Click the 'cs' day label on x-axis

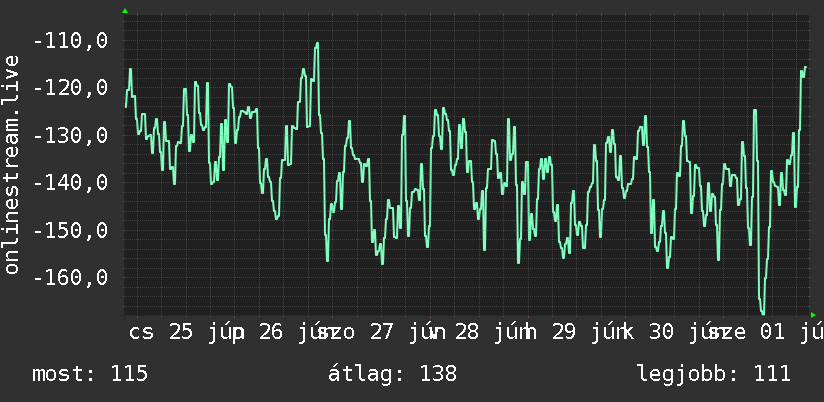pos(142,334)
